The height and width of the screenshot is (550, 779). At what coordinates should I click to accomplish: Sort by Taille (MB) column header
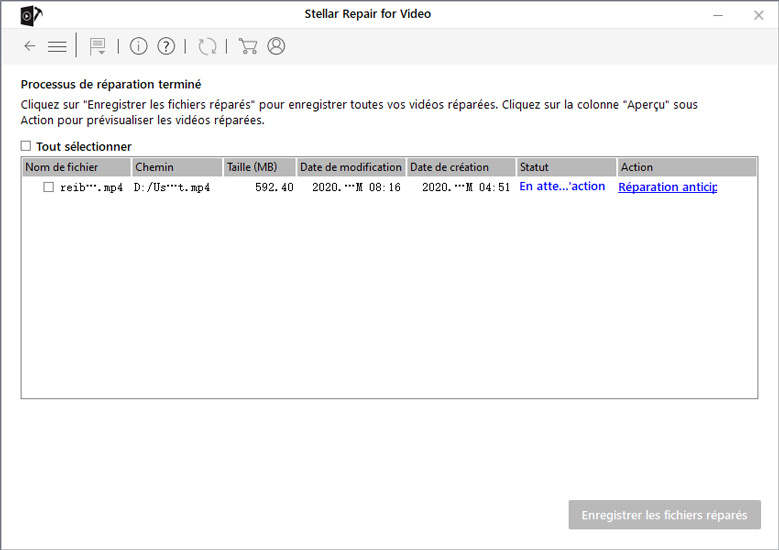pos(260,167)
